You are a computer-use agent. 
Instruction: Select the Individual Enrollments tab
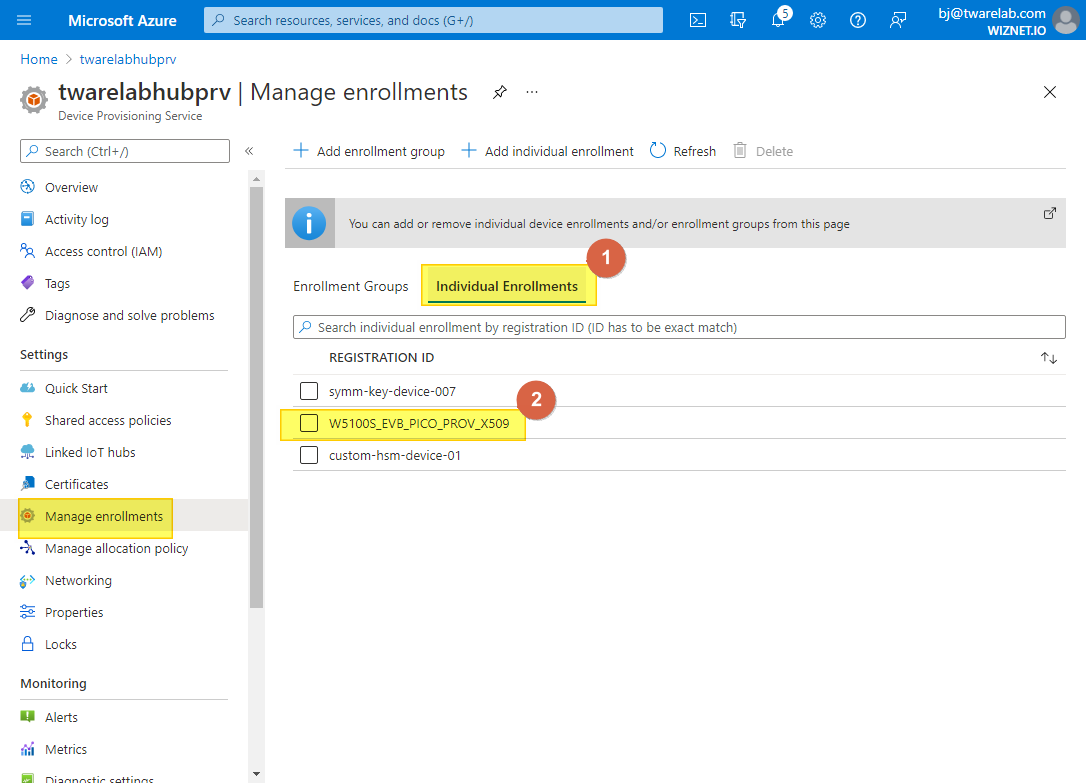click(x=507, y=286)
